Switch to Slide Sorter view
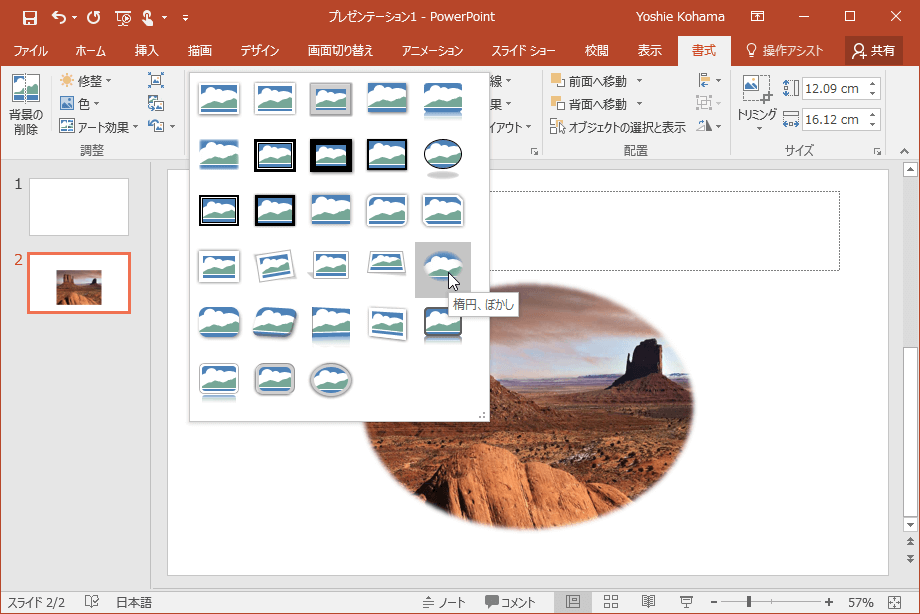The image size is (920, 614). [611, 602]
